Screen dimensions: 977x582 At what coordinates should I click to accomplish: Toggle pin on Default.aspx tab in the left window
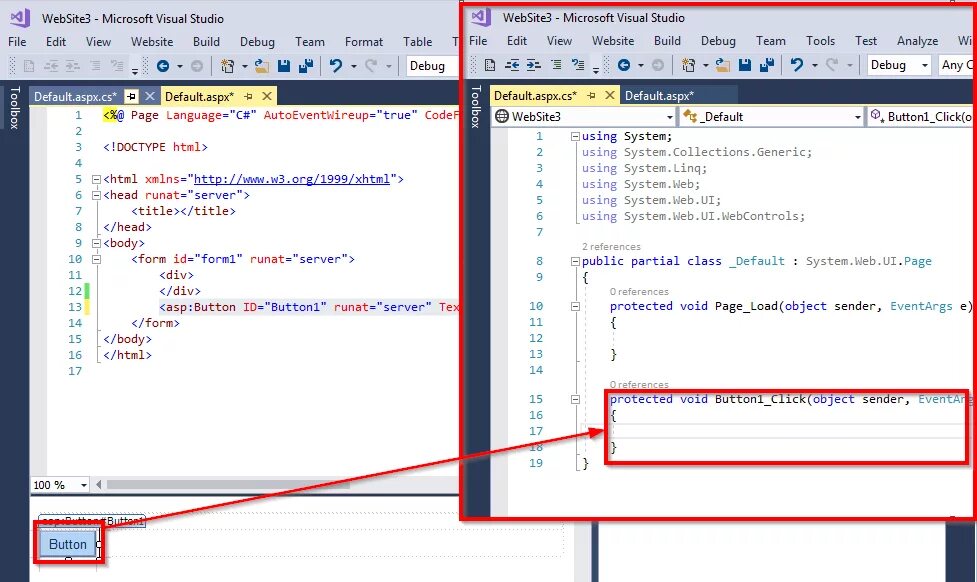[x=249, y=96]
